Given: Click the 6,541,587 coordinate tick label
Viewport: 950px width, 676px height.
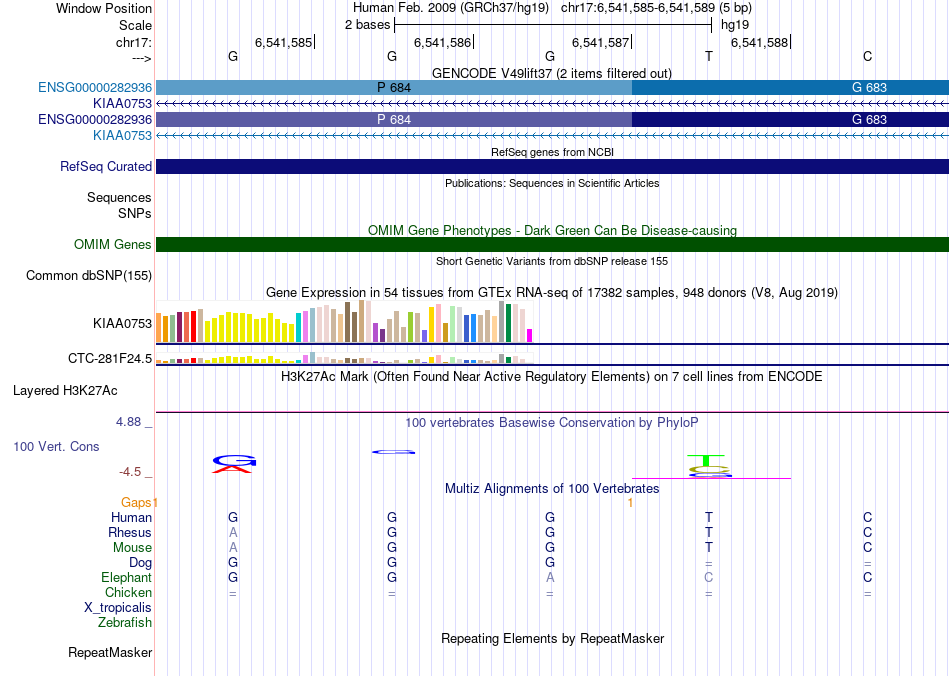Looking at the screenshot, I should (x=600, y=42).
